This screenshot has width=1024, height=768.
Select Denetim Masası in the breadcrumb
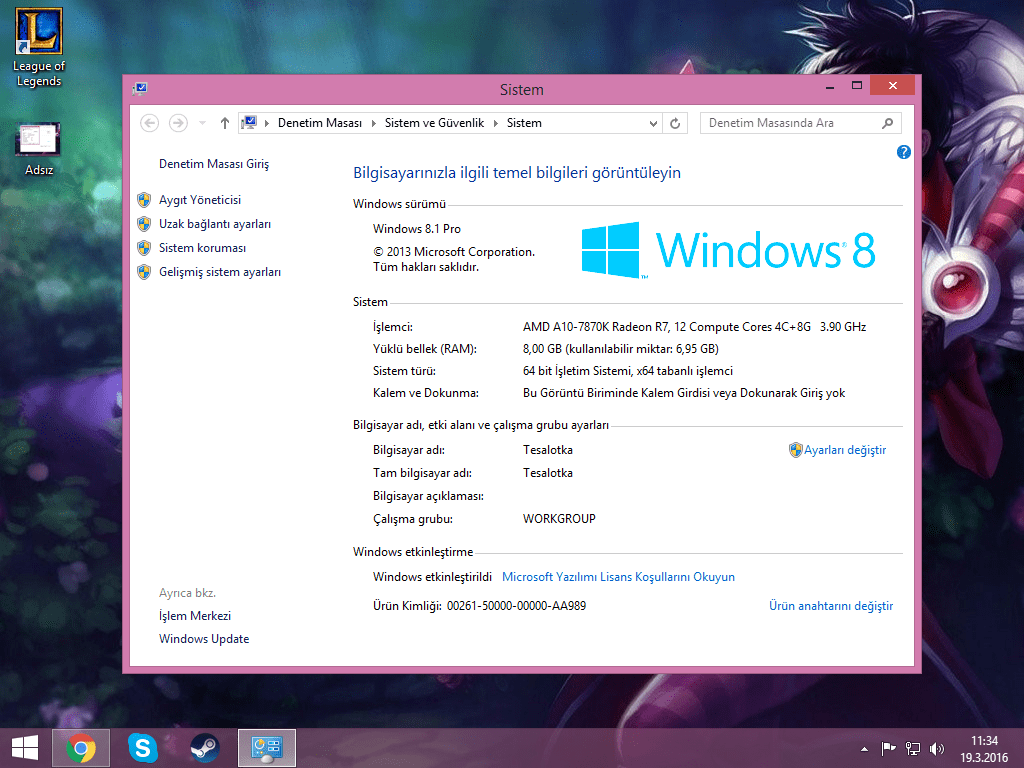(320, 123)
